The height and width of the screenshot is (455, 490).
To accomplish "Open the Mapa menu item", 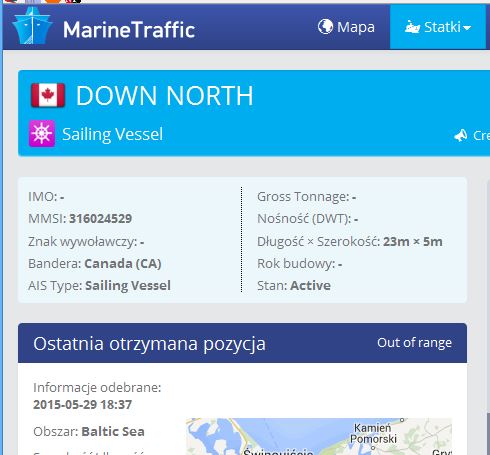I will tap(346, 27).
